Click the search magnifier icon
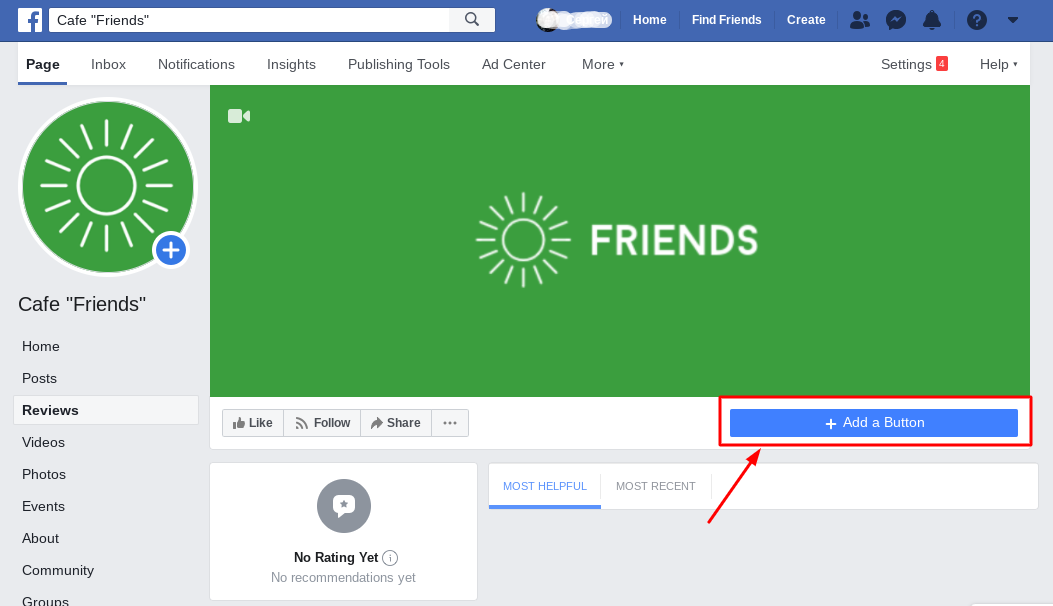The height and width of the screenshot is (606, 1053). (x=472, y=20)
